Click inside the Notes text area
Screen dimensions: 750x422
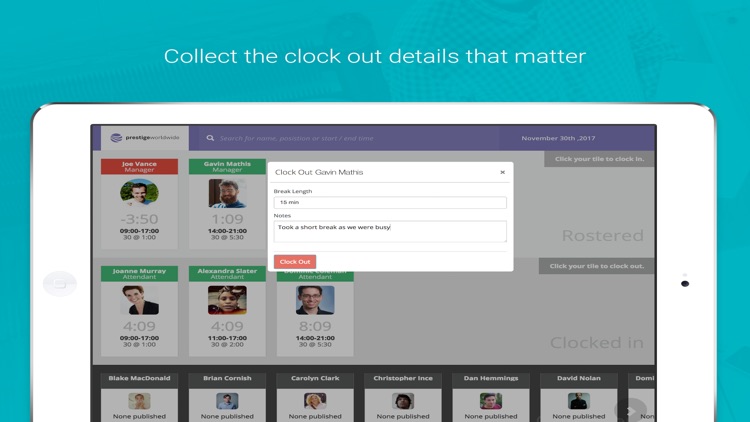pos(390,231)
